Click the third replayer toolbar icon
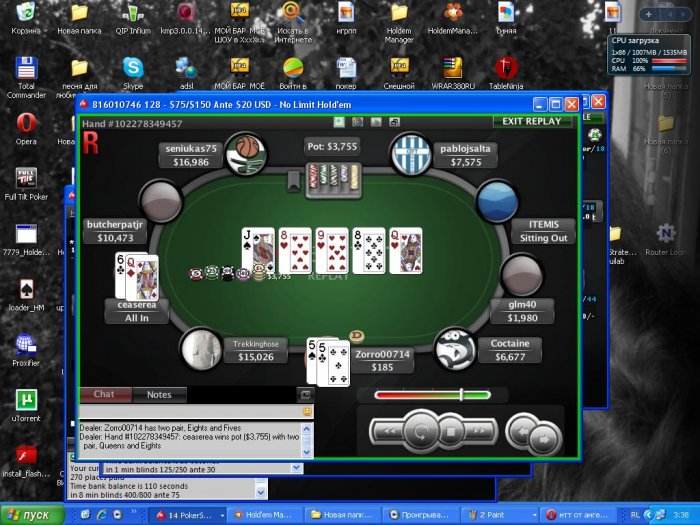700x525 pixels. coord(376,121)
